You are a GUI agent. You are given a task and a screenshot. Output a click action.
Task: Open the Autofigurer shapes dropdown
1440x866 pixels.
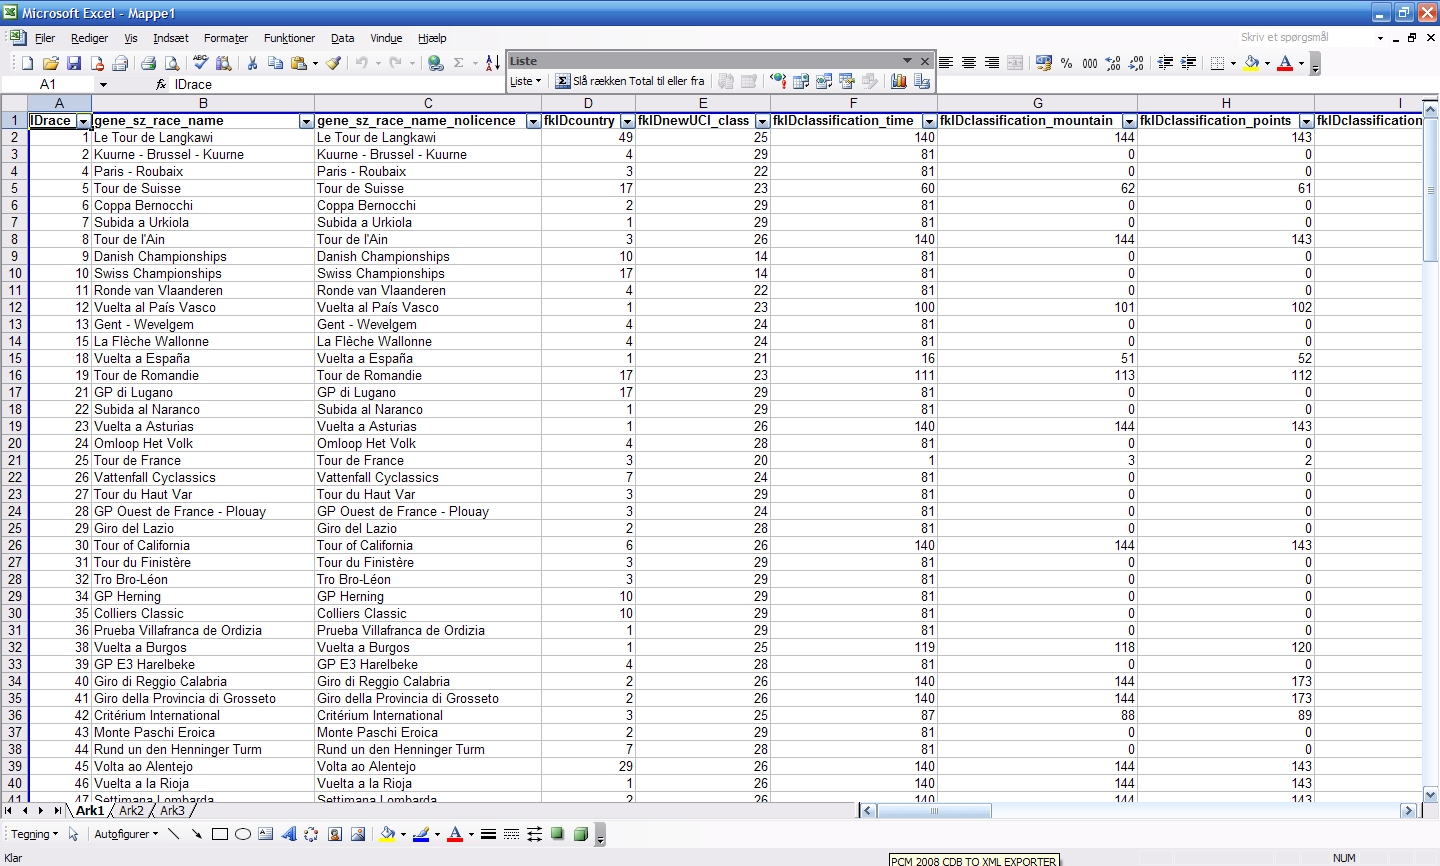[126, 834]
